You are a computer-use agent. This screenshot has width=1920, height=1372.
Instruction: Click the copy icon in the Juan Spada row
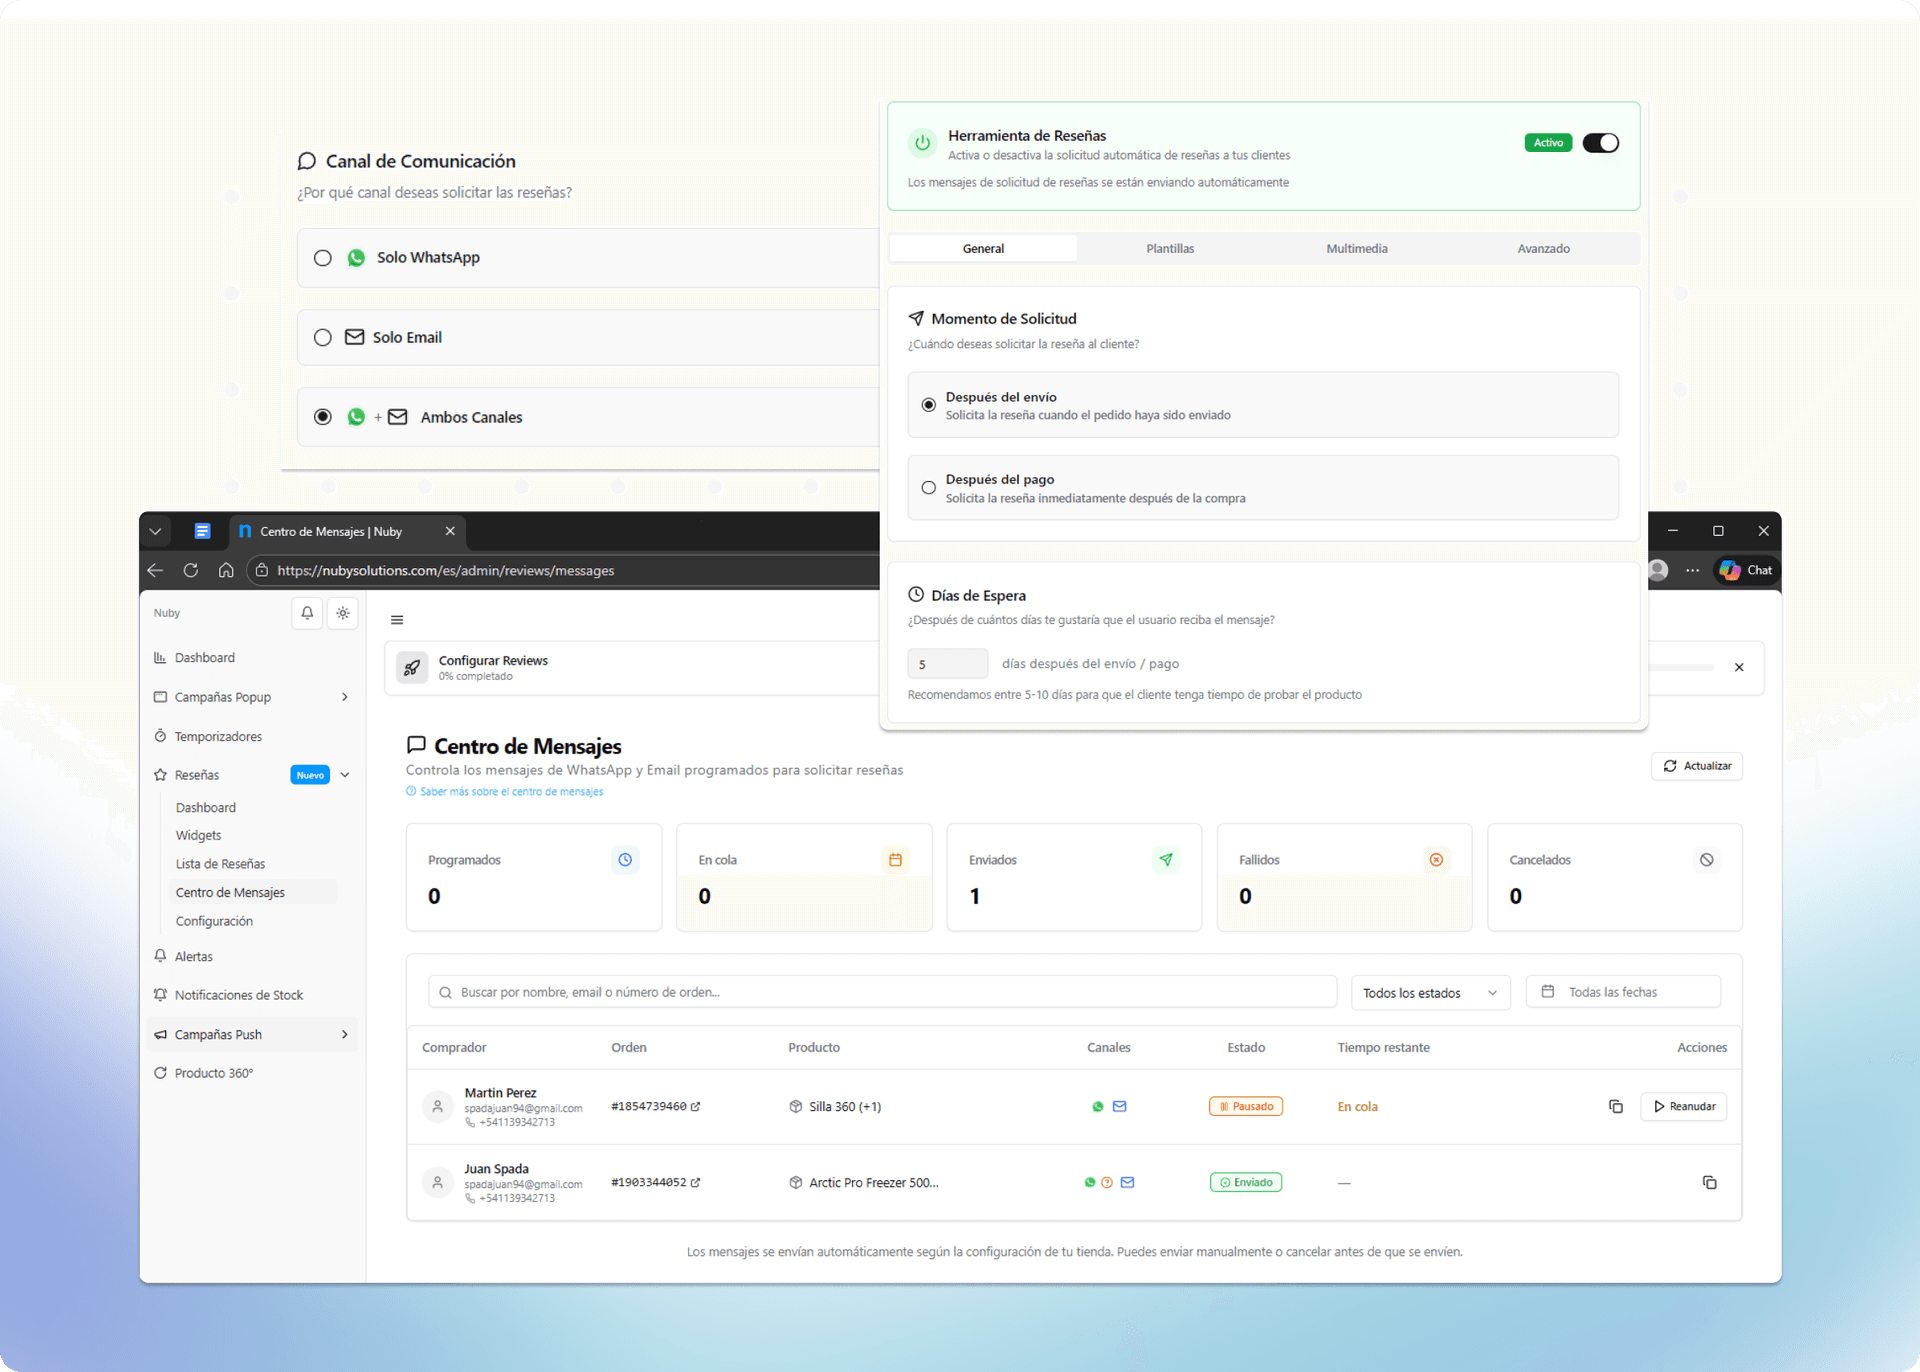coord(1709,1182)
